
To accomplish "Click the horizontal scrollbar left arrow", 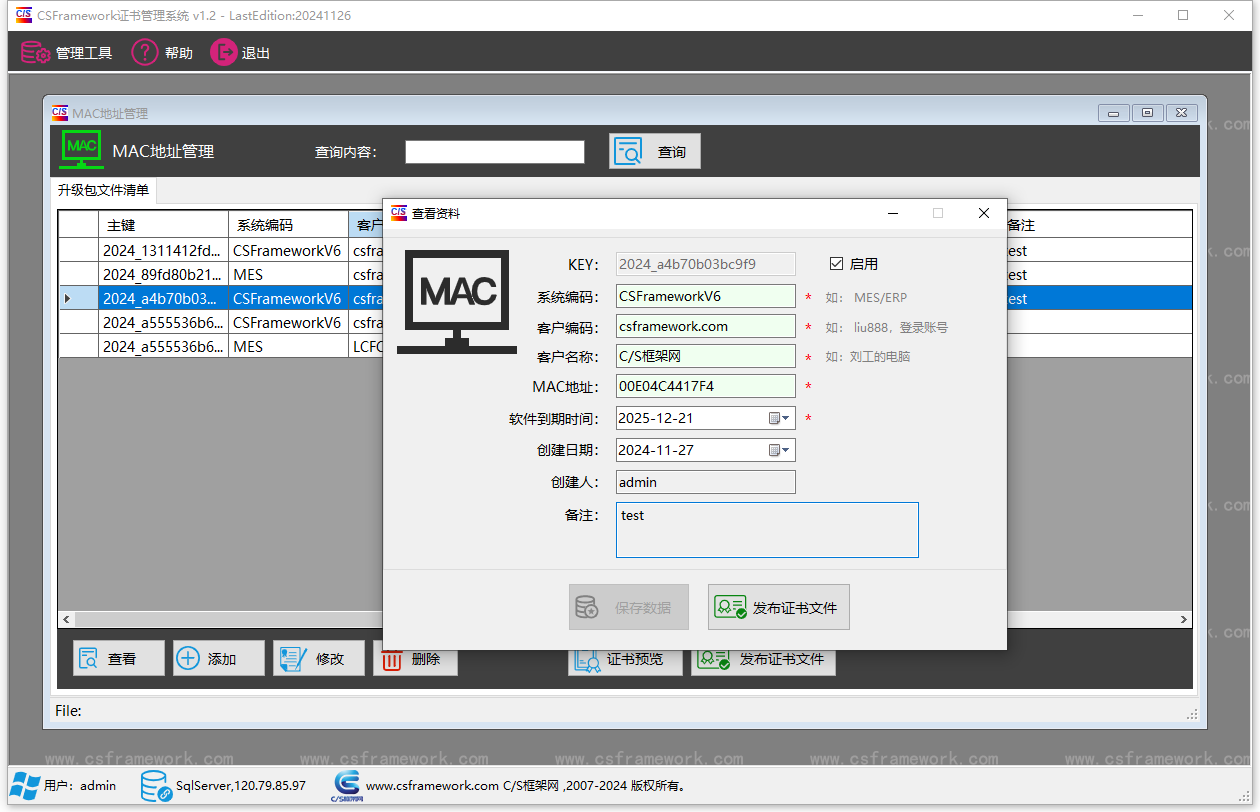I will pyautogui.click(x=68, y=620).
